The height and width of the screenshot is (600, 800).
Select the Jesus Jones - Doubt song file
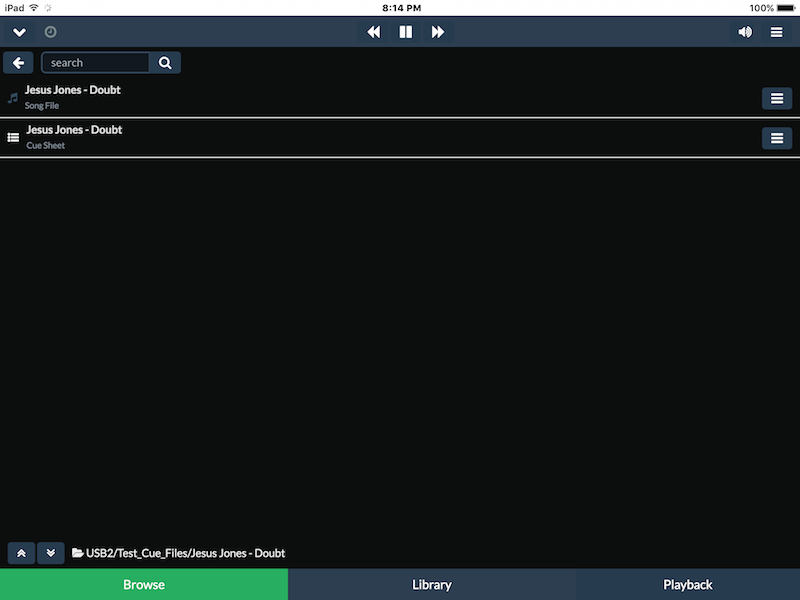400,97
